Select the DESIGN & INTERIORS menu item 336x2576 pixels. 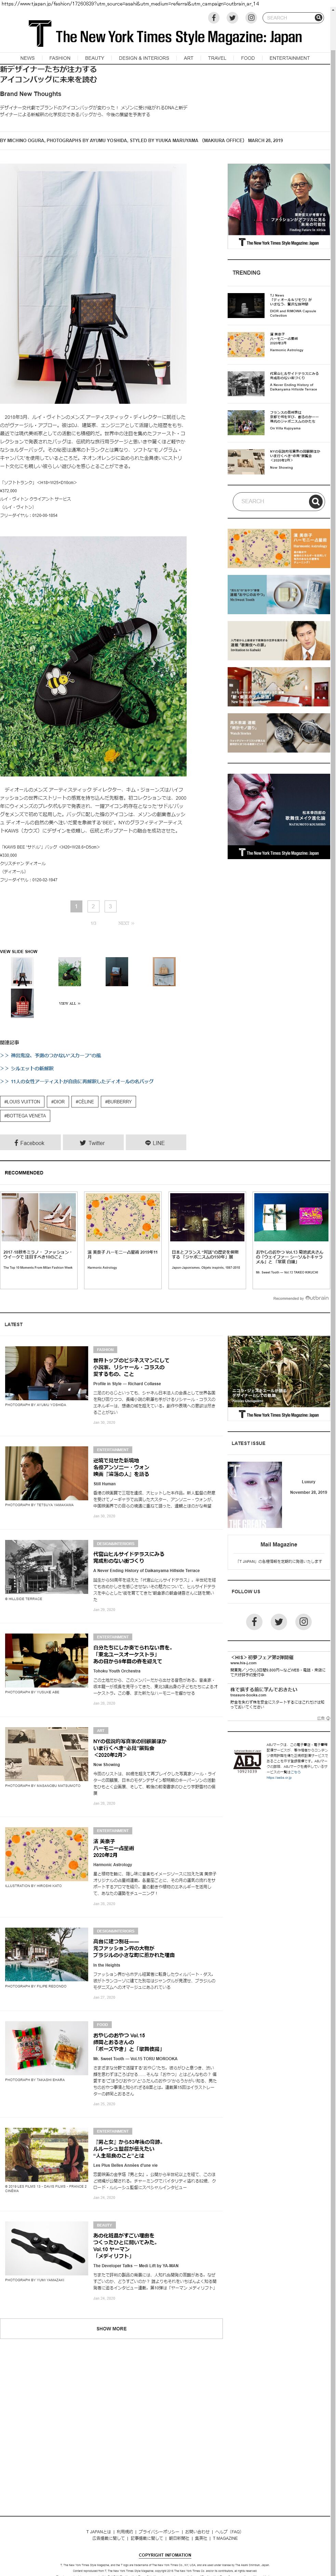pos(144,58)
